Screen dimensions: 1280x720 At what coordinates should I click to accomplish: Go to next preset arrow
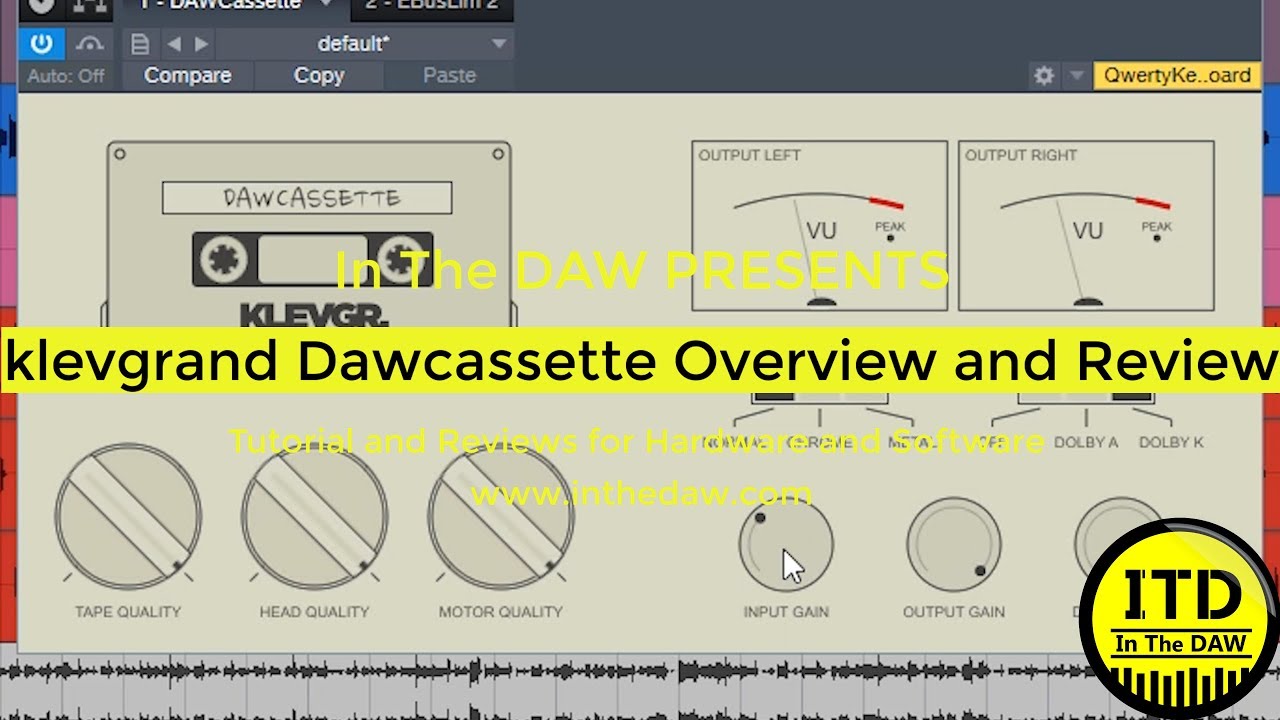point(202,44)
